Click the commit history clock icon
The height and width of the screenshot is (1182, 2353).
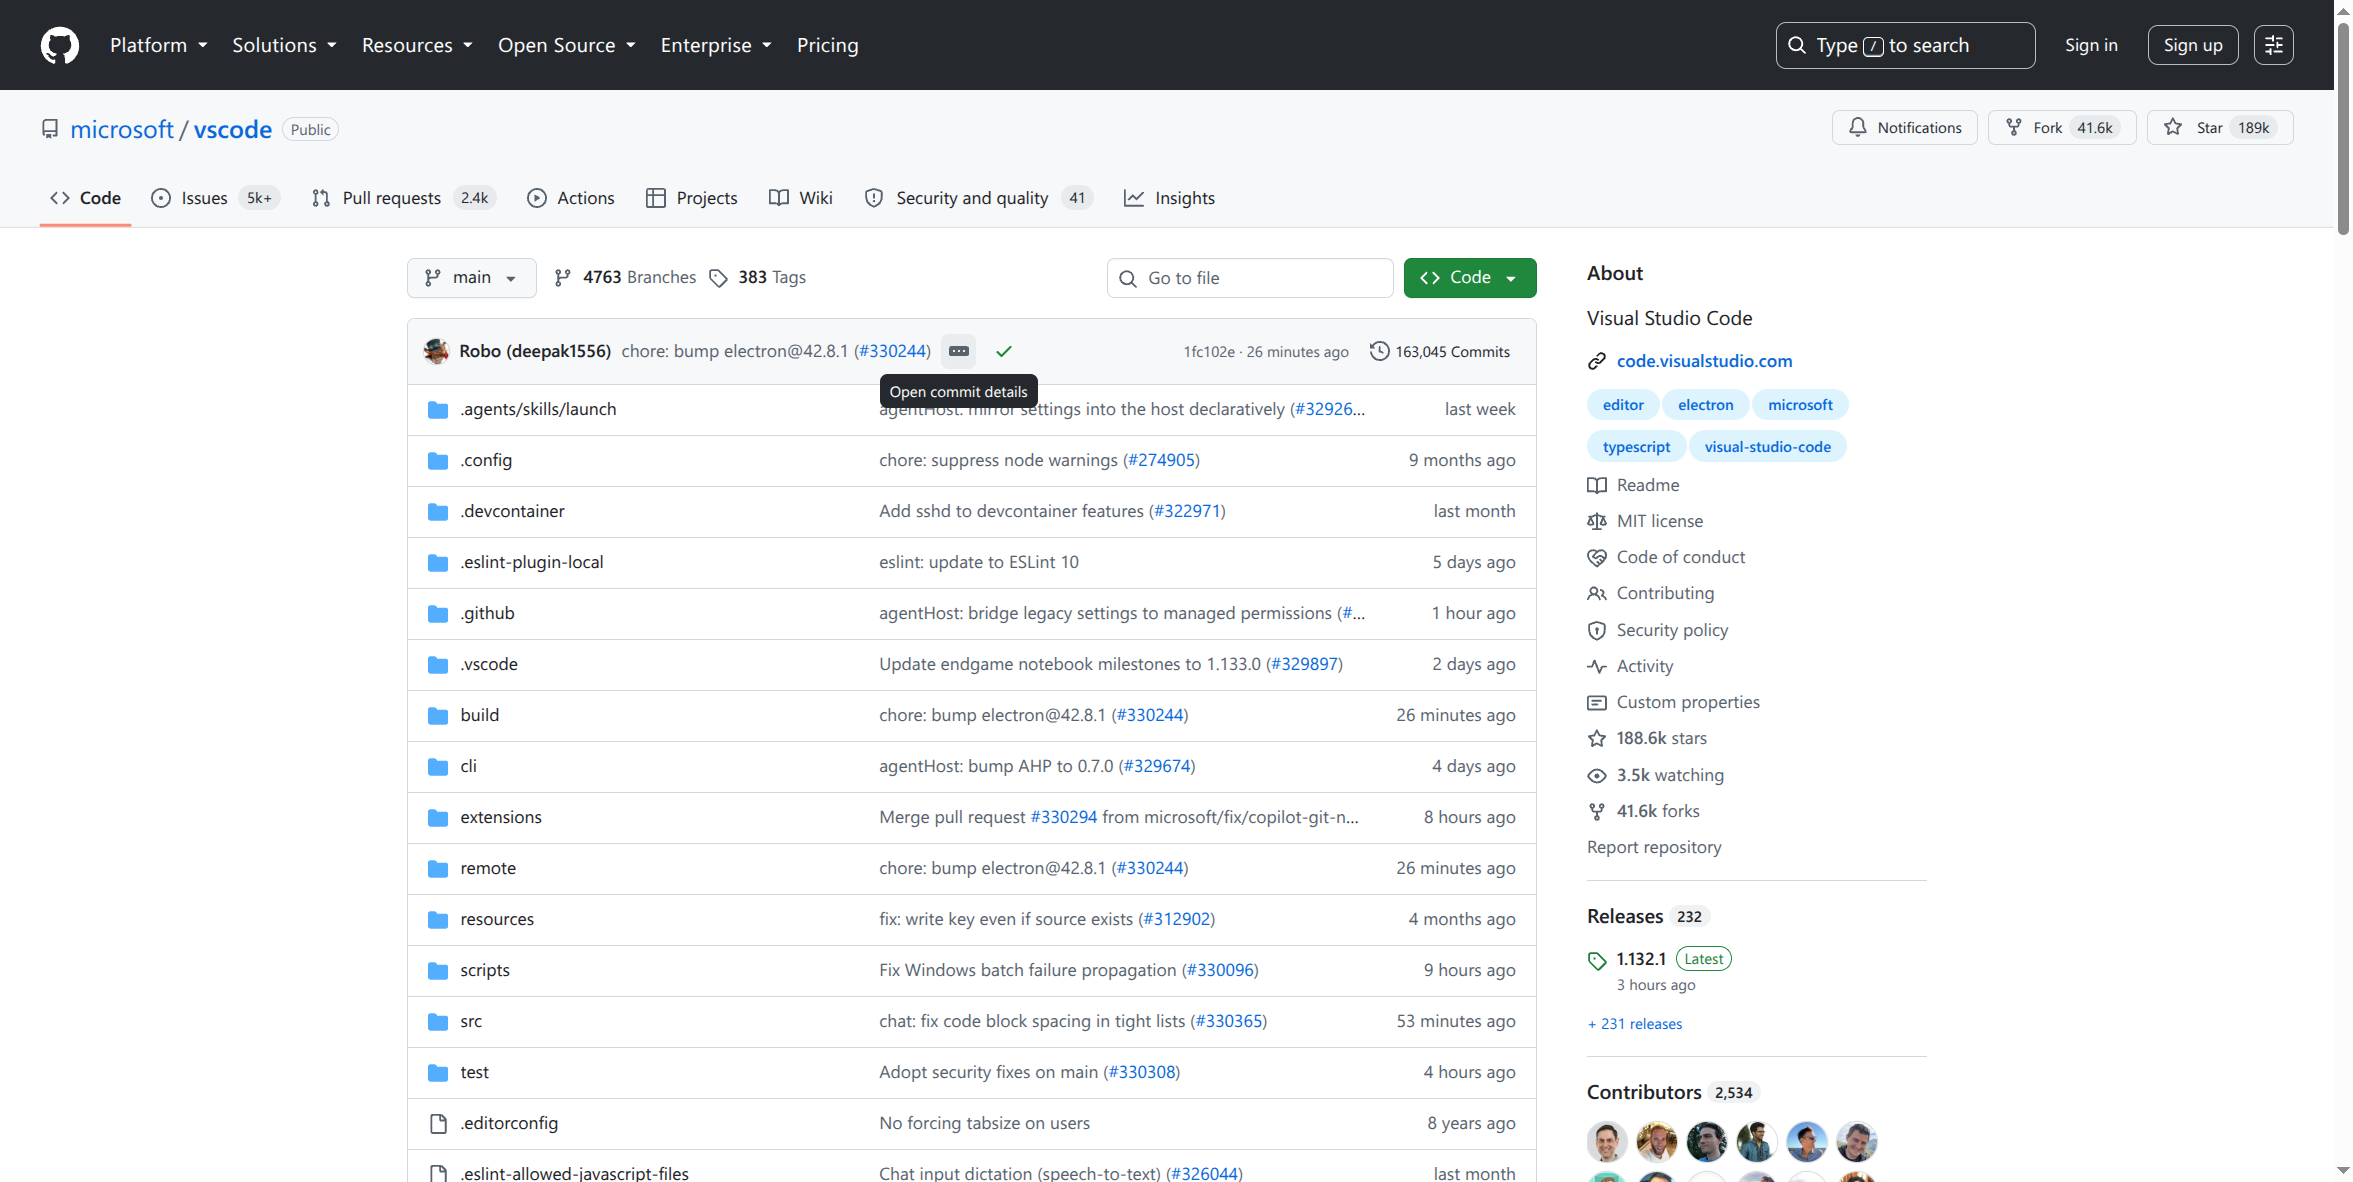click(1379, 351)
